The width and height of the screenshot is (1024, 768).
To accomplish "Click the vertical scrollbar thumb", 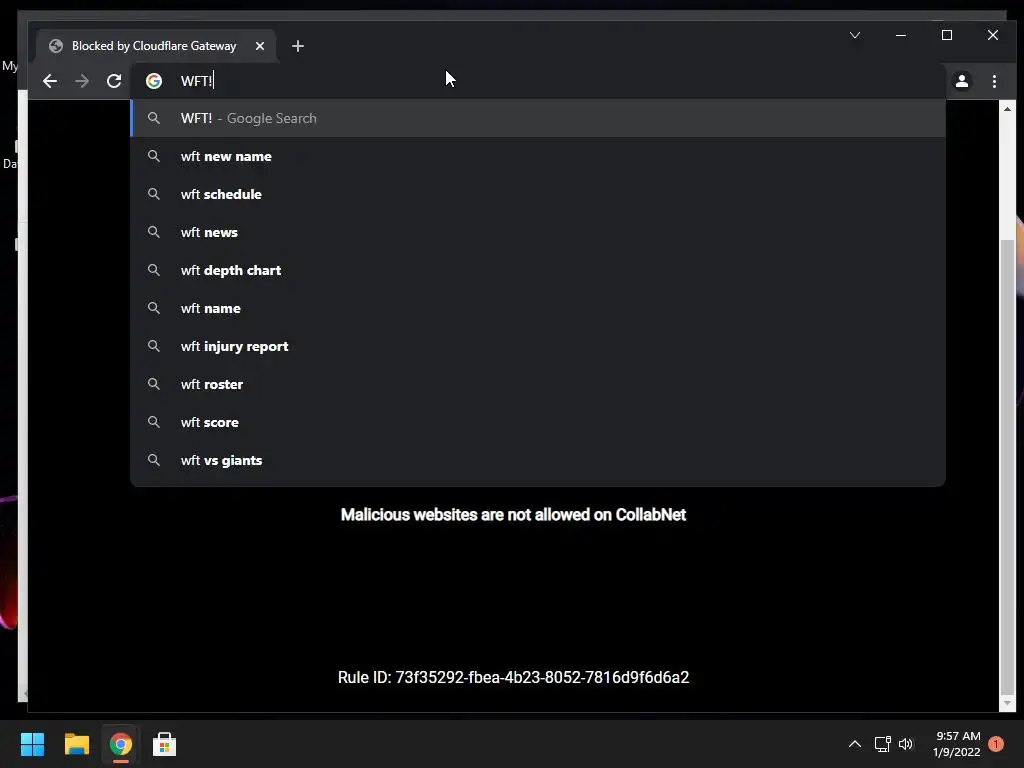I will pyautogui.click(x=1007, y=467).
